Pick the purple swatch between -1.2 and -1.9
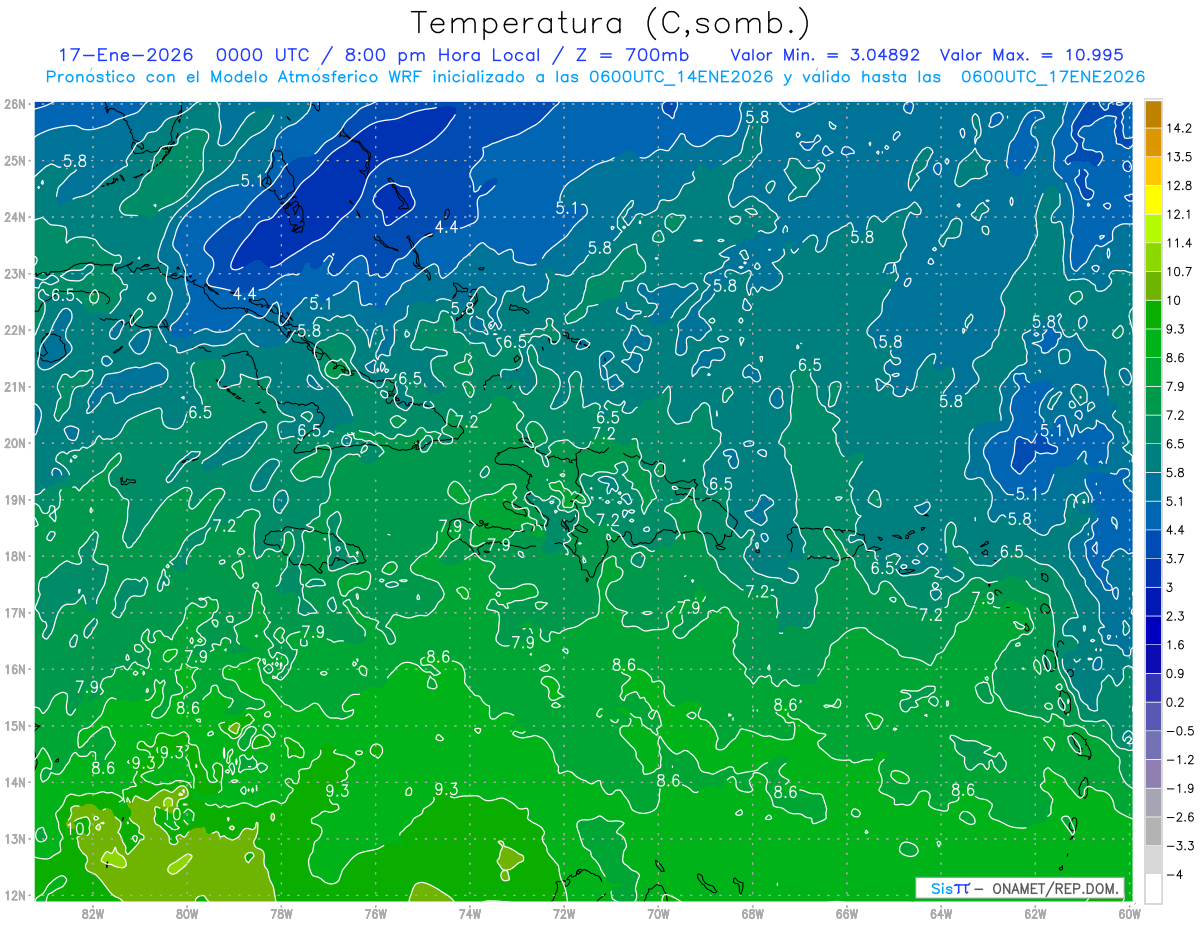Image resolution: width=1200 pixels, height=927 pixels. coord(1153,774)
